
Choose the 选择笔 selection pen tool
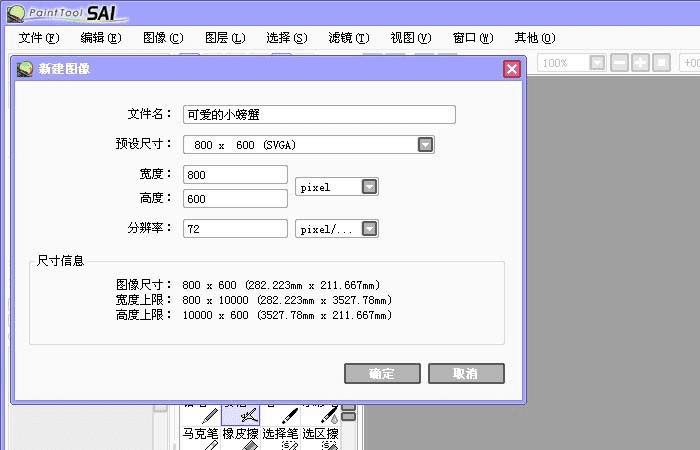tap(280, 438)
